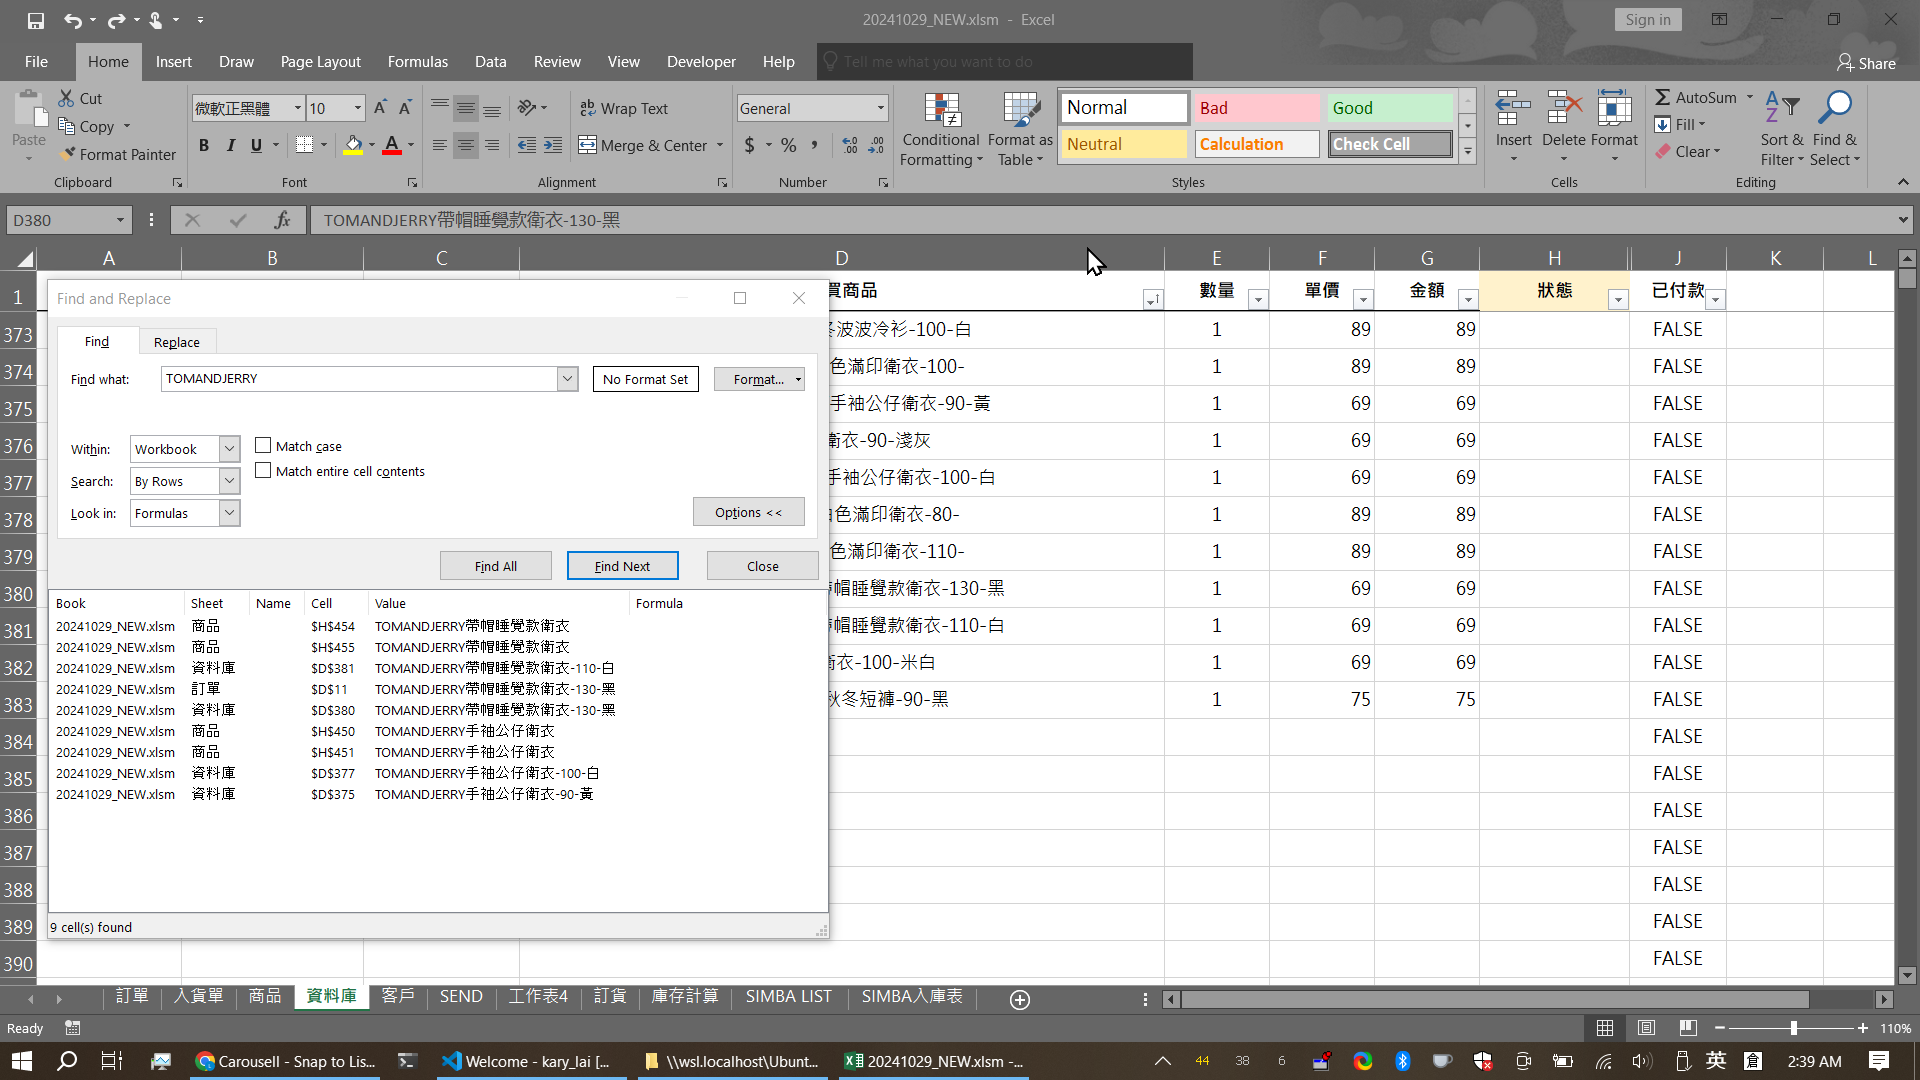Open the Formulas ribbon tab
Image resolution: width=1920 pixels, height=1080 pixels.
pos(417,62)
